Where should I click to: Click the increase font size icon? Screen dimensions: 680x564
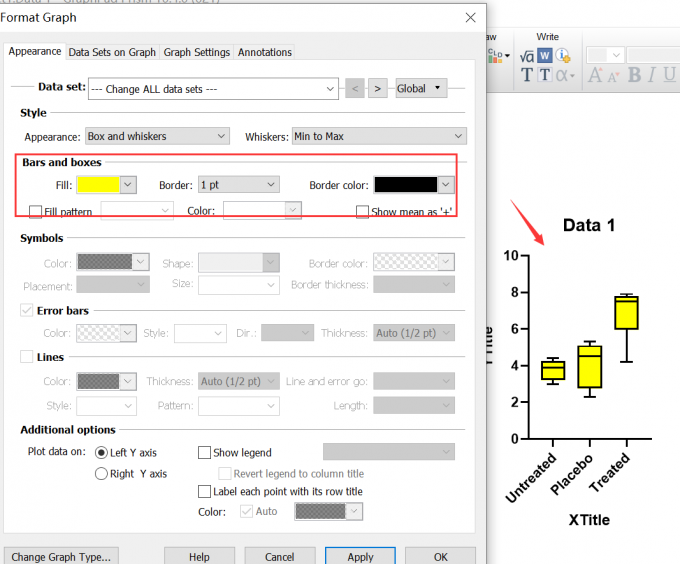595,75
